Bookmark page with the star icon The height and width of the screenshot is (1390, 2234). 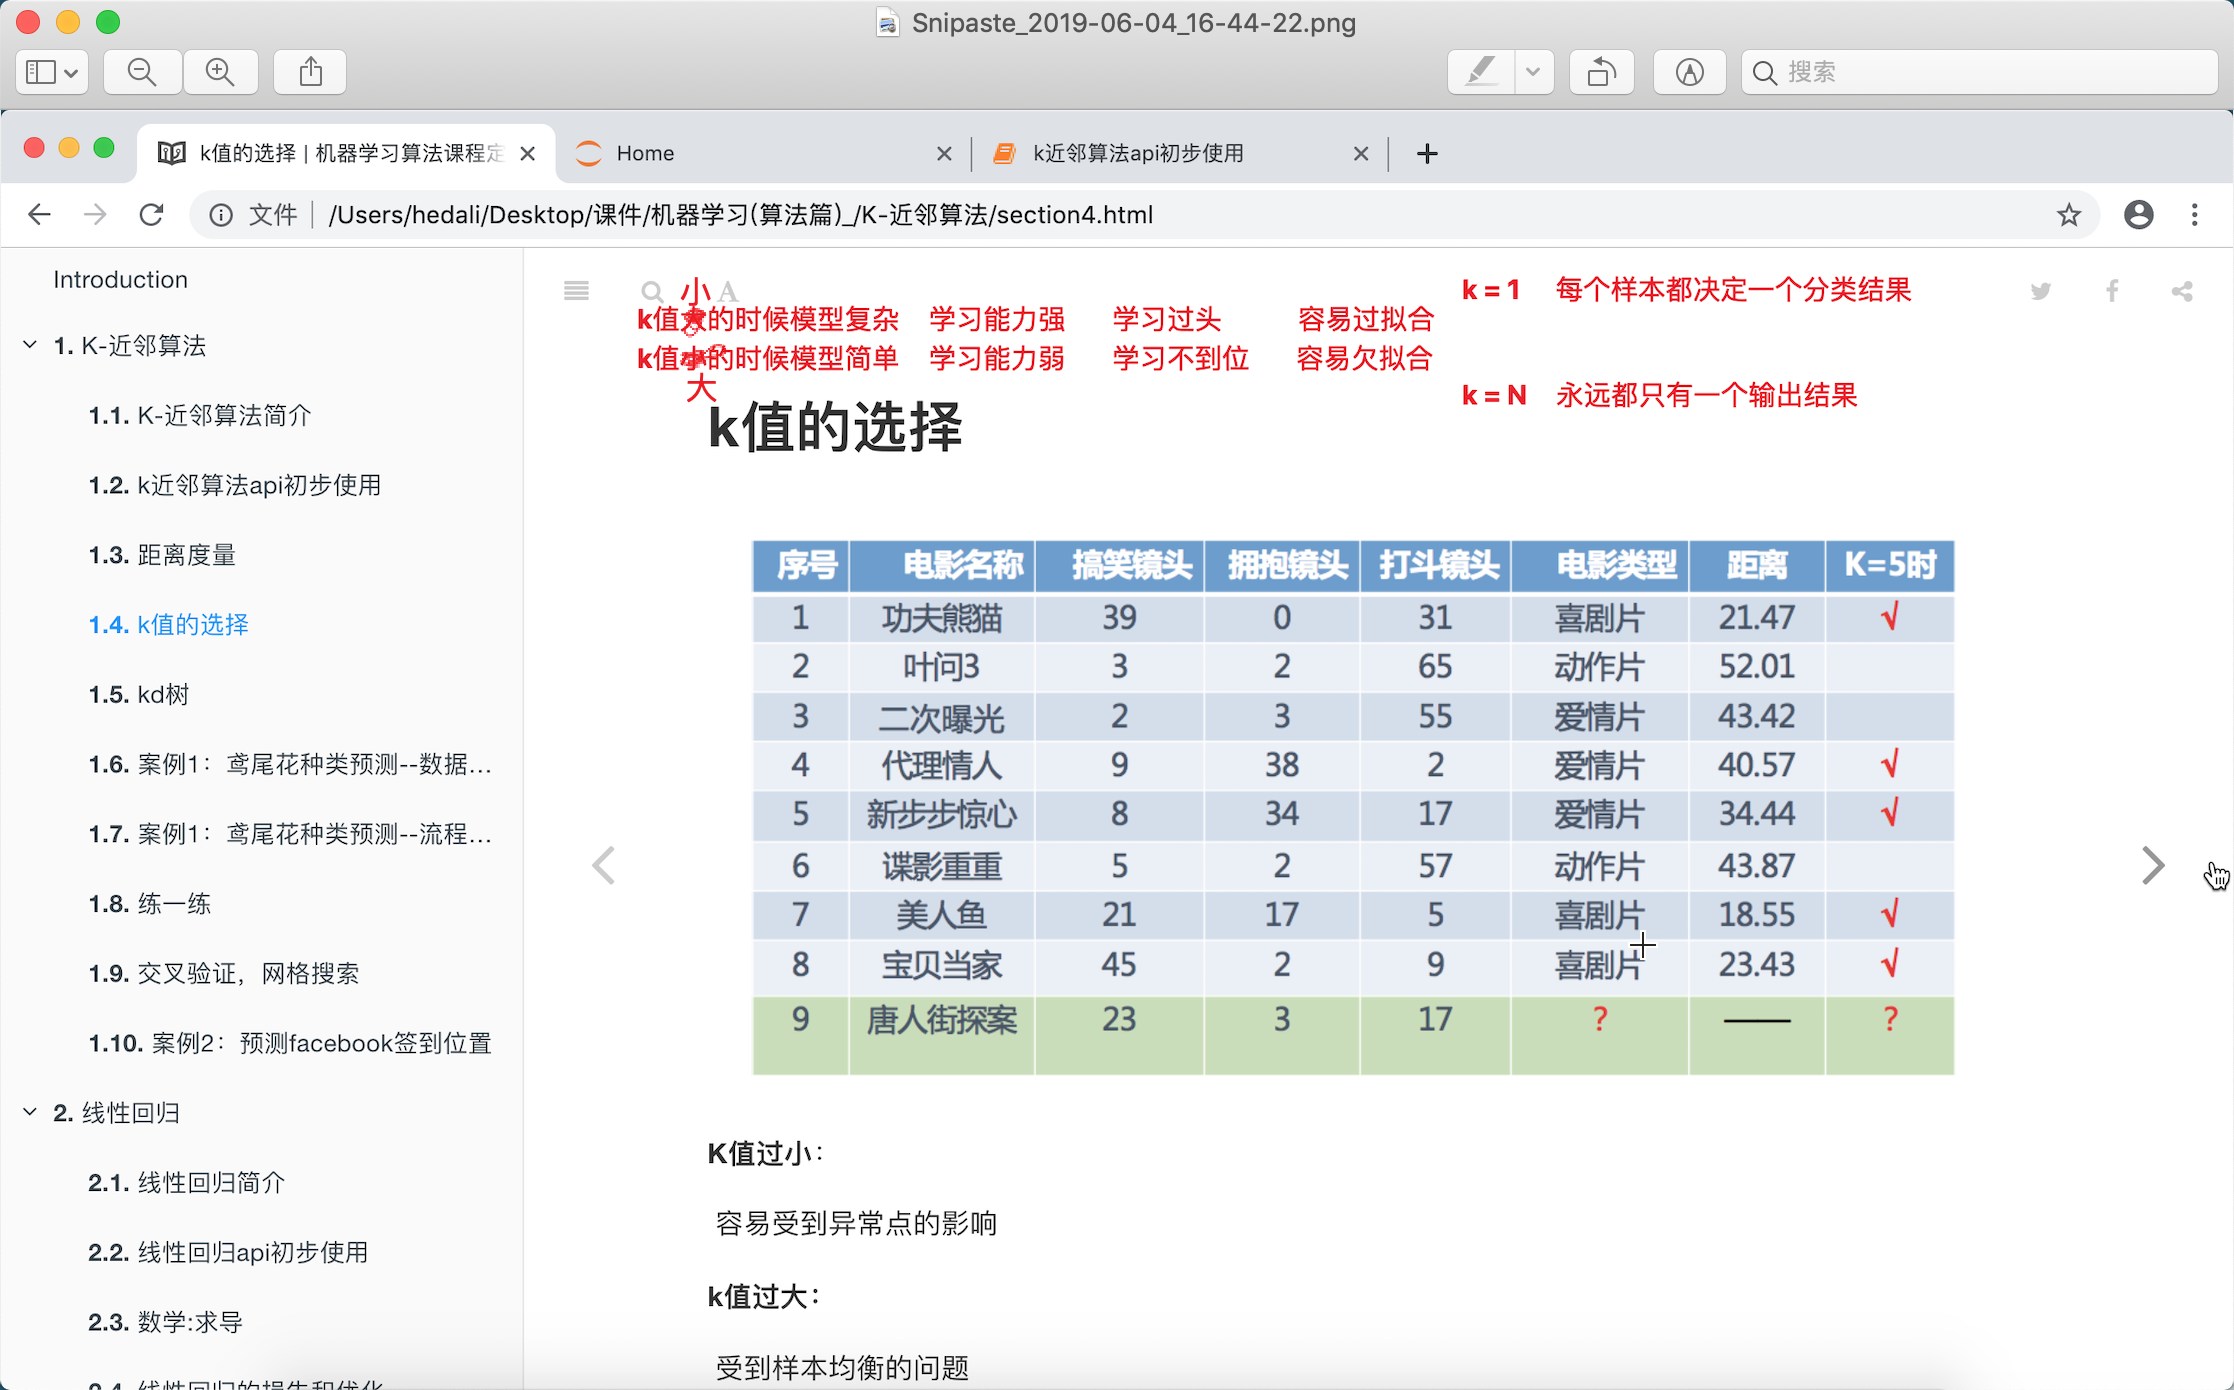click(x=2069, y=215)
